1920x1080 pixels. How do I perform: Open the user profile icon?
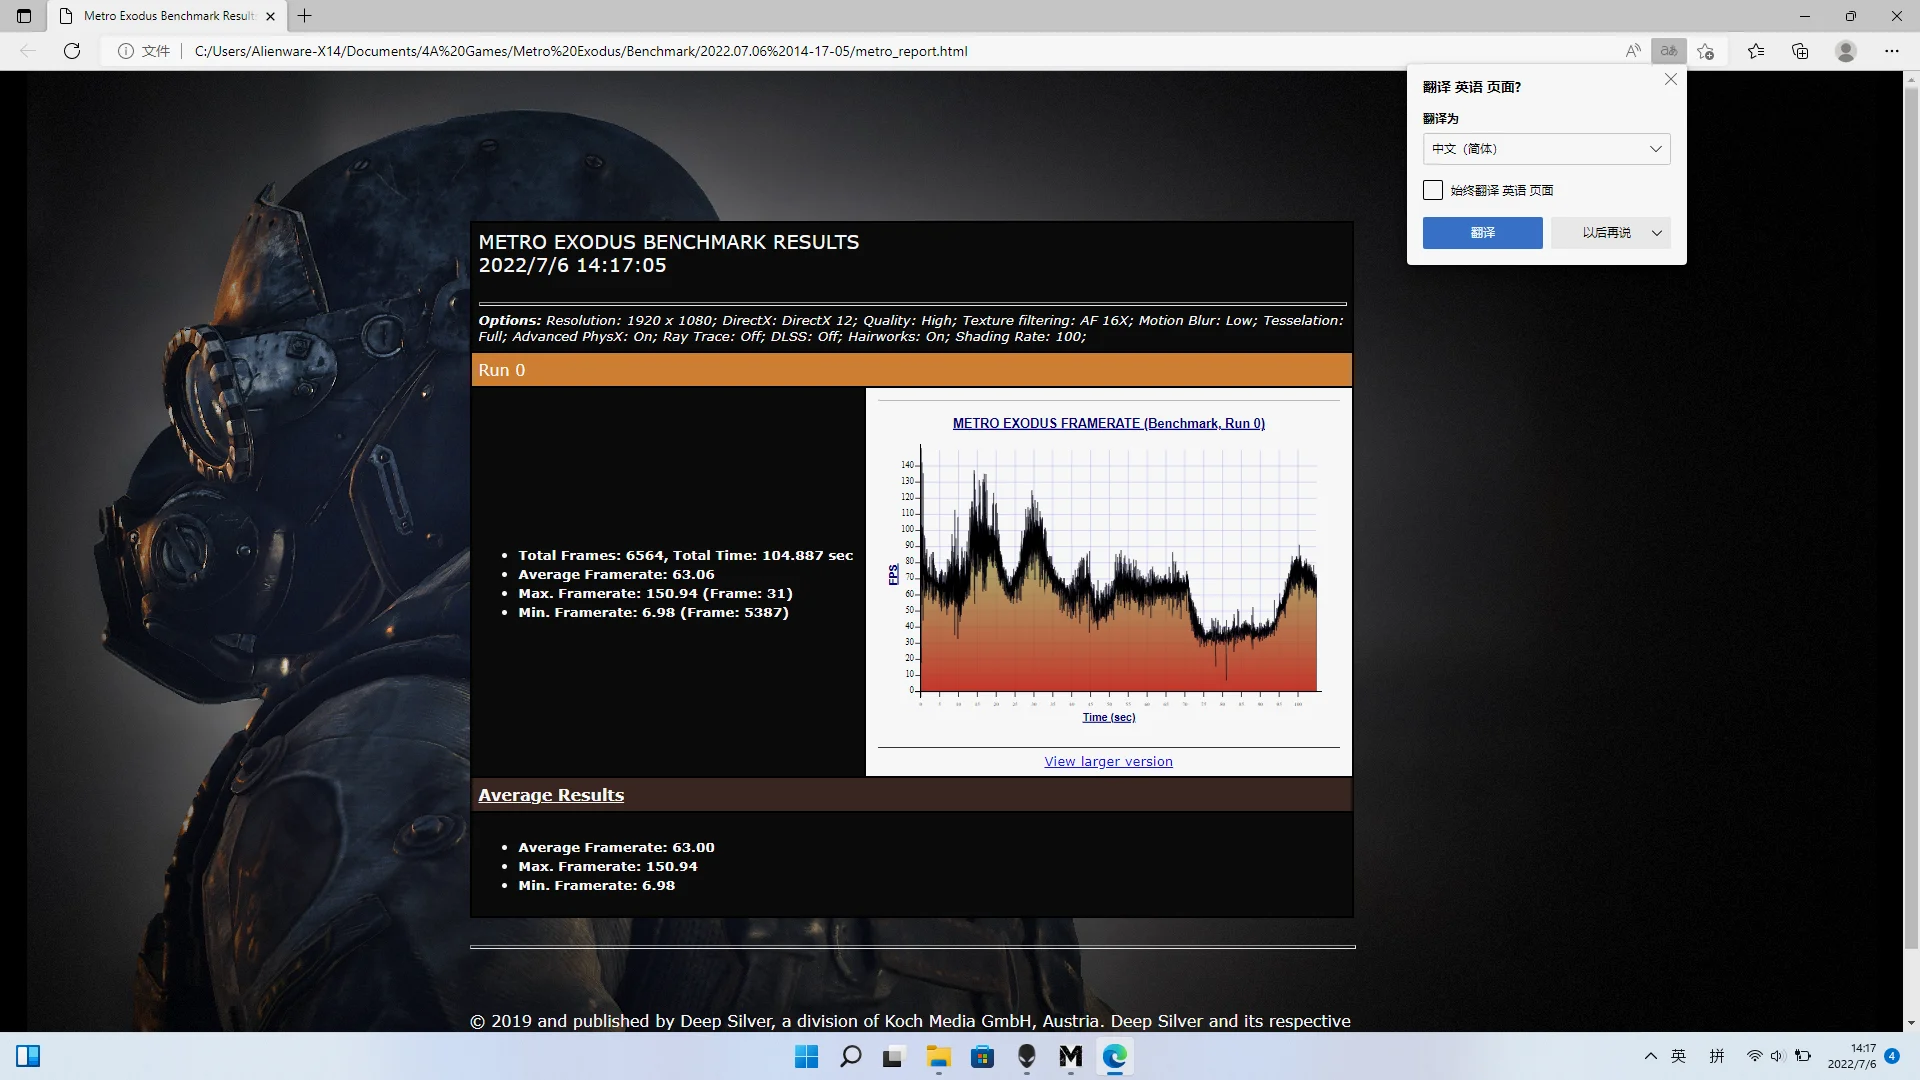(x=1846, y=51)
